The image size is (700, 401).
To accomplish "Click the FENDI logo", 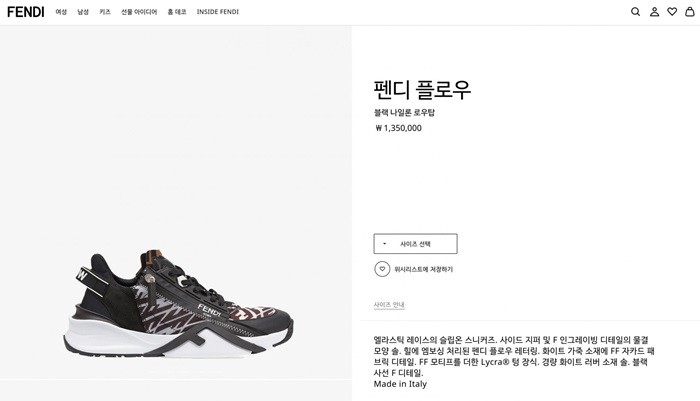I will (26, 12).
